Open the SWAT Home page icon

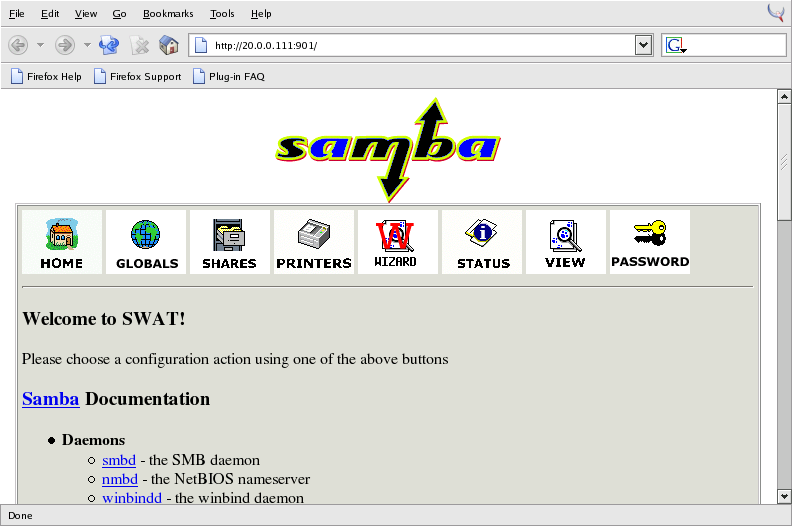62,242
